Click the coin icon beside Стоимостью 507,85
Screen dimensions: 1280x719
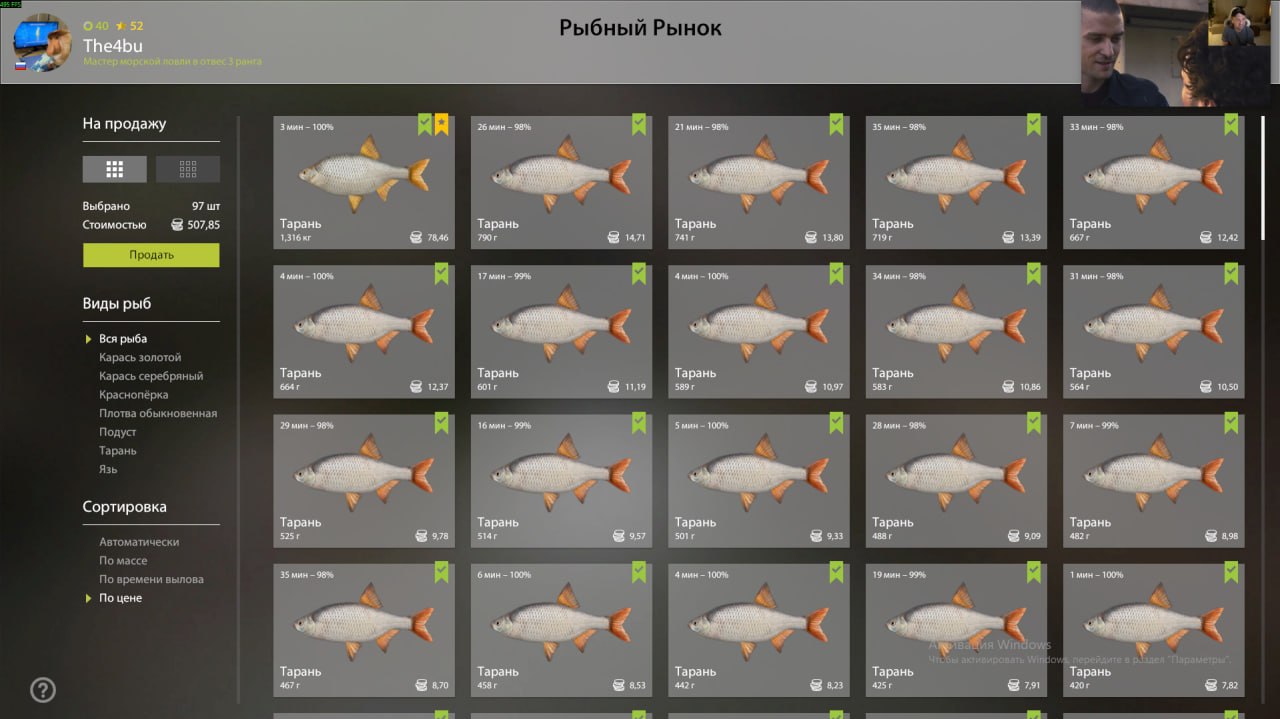coord(177,225)
